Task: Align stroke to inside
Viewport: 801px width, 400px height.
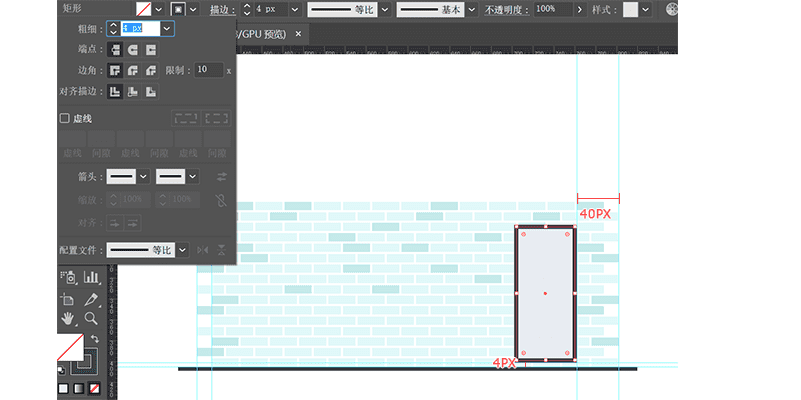Action: point(133,92)
